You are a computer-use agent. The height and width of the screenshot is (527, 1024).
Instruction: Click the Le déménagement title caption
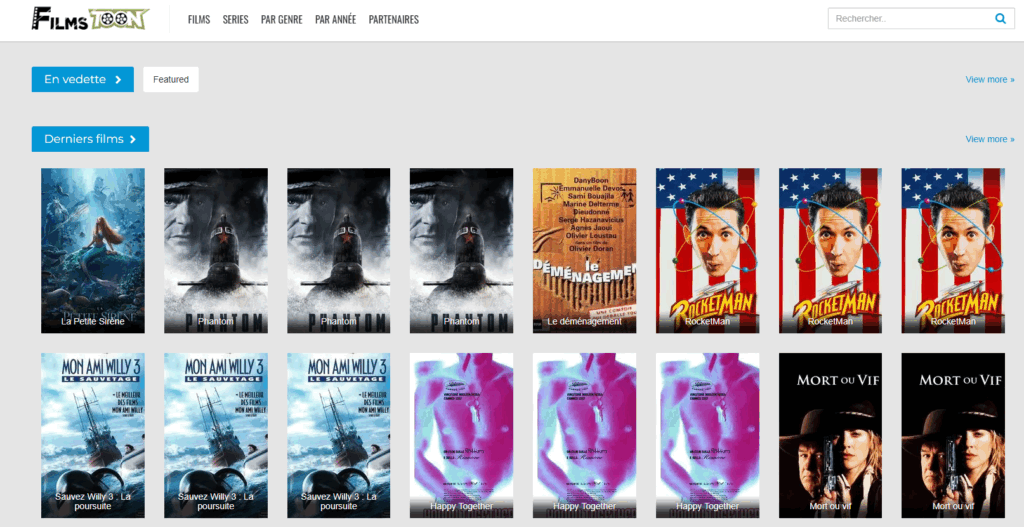click(584, 321)
